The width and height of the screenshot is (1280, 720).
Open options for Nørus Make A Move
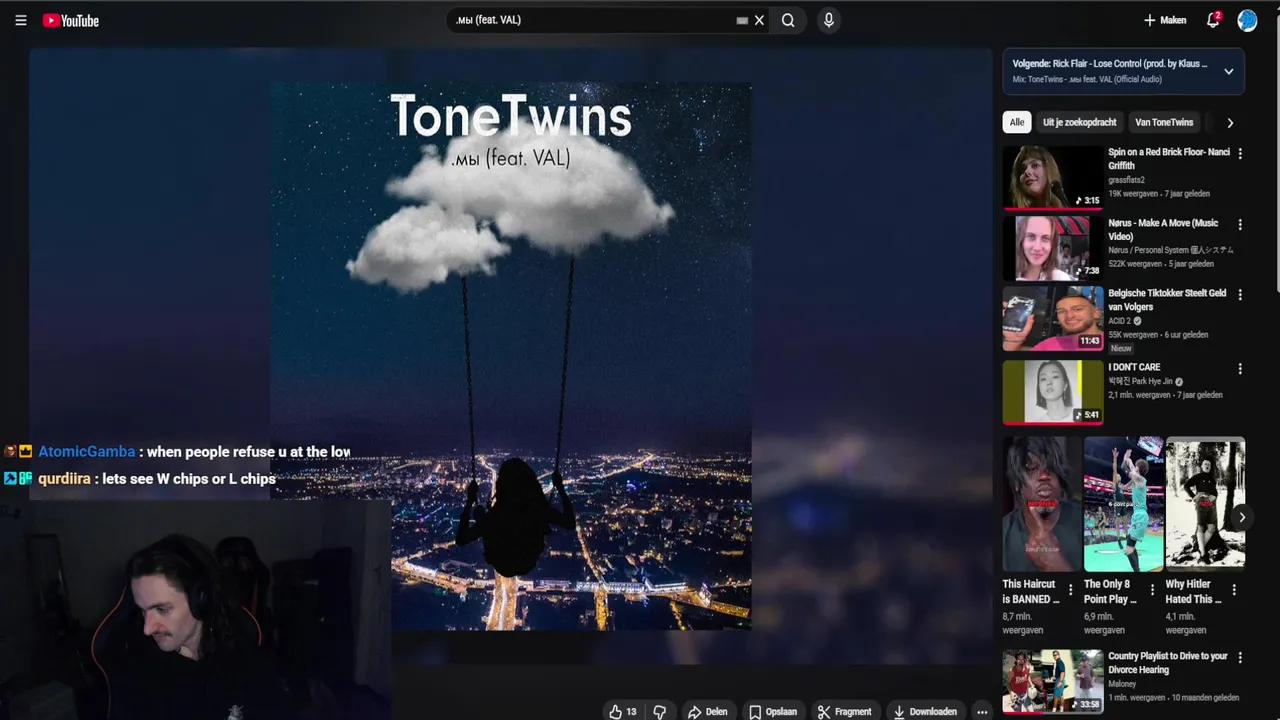click(1240, 225)
